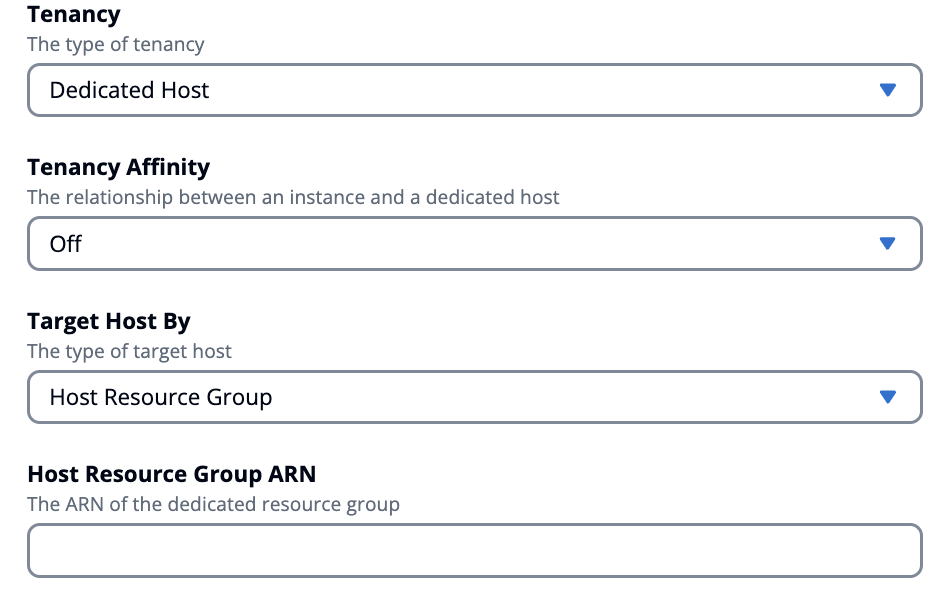Click the Host Resource Group ARN label
The width and height of the screenshot is (952, 596).
(171, 474)
